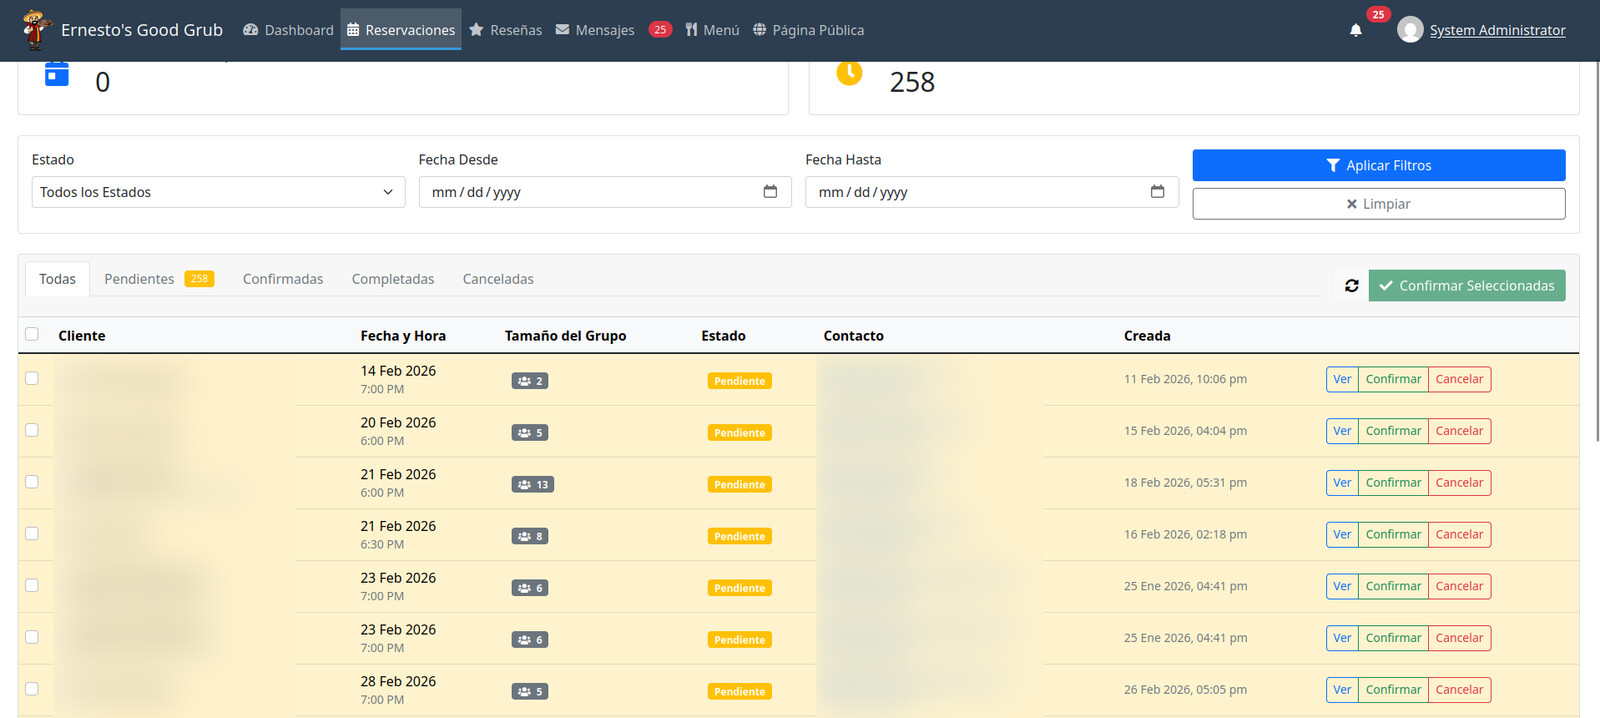Image resolution: width=1600 pixels, height=718 pixels.
Task: Check the 21 Feb 6:30 PM reservation row
Action: 32,534
